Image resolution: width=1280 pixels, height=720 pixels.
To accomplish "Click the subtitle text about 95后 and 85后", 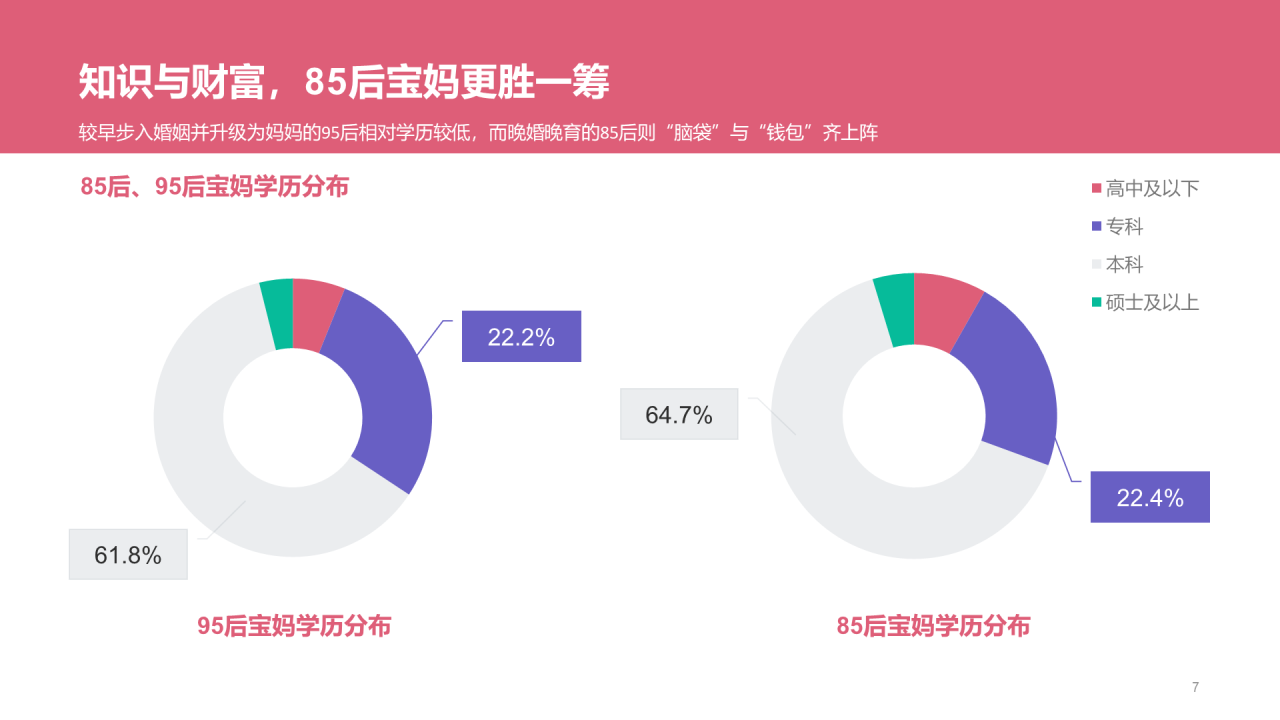I will (478, 132).
